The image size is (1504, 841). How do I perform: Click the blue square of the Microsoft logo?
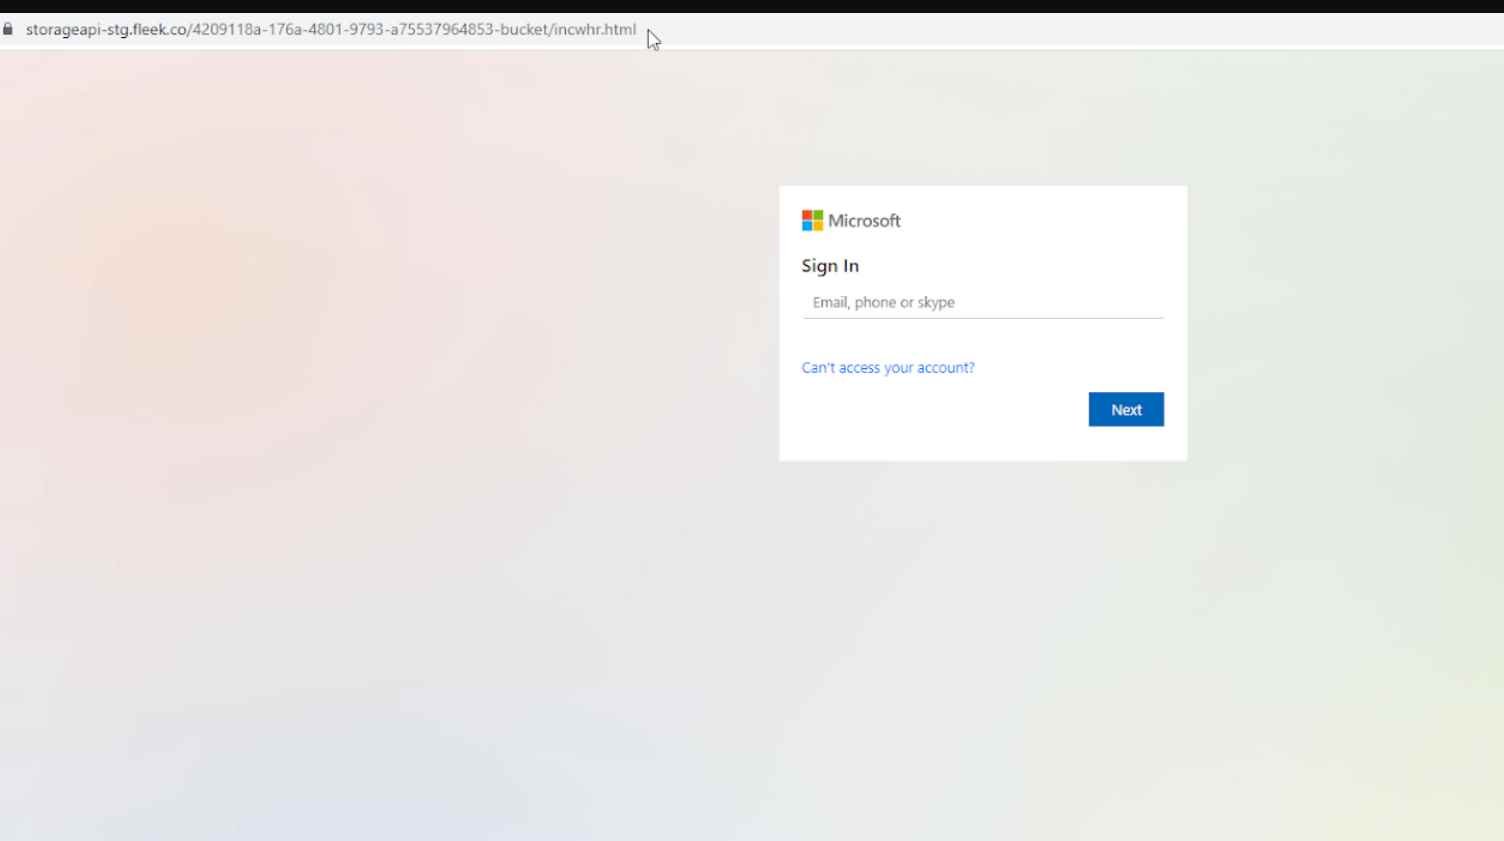(x=807, y=226)
